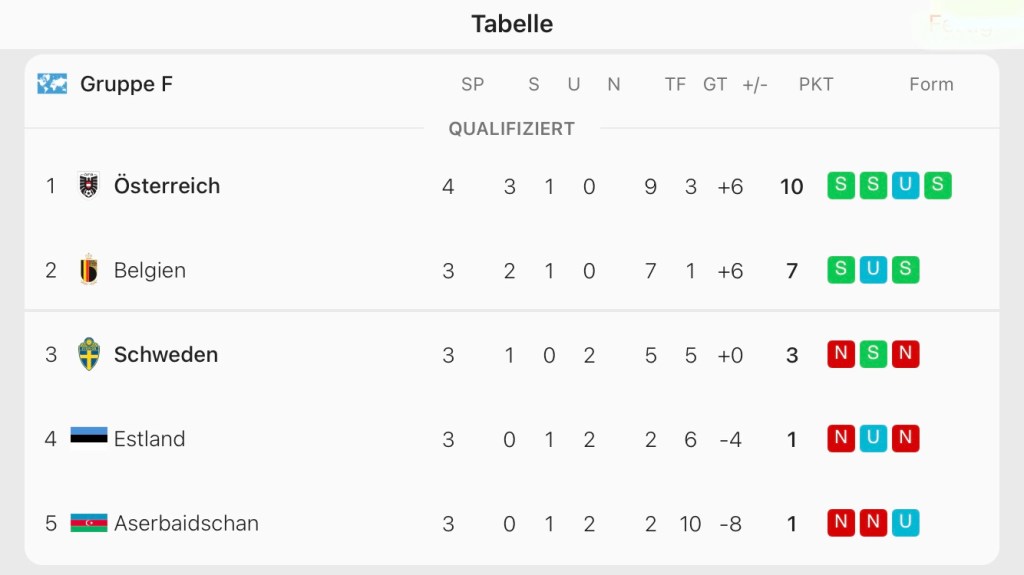
Task: Tap the Gruppe F group heading
Action: click(x=126, y=84)
